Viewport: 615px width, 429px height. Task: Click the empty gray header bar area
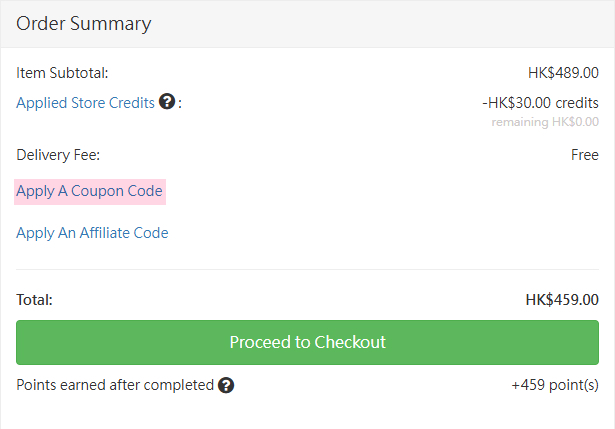click(400, 23)
